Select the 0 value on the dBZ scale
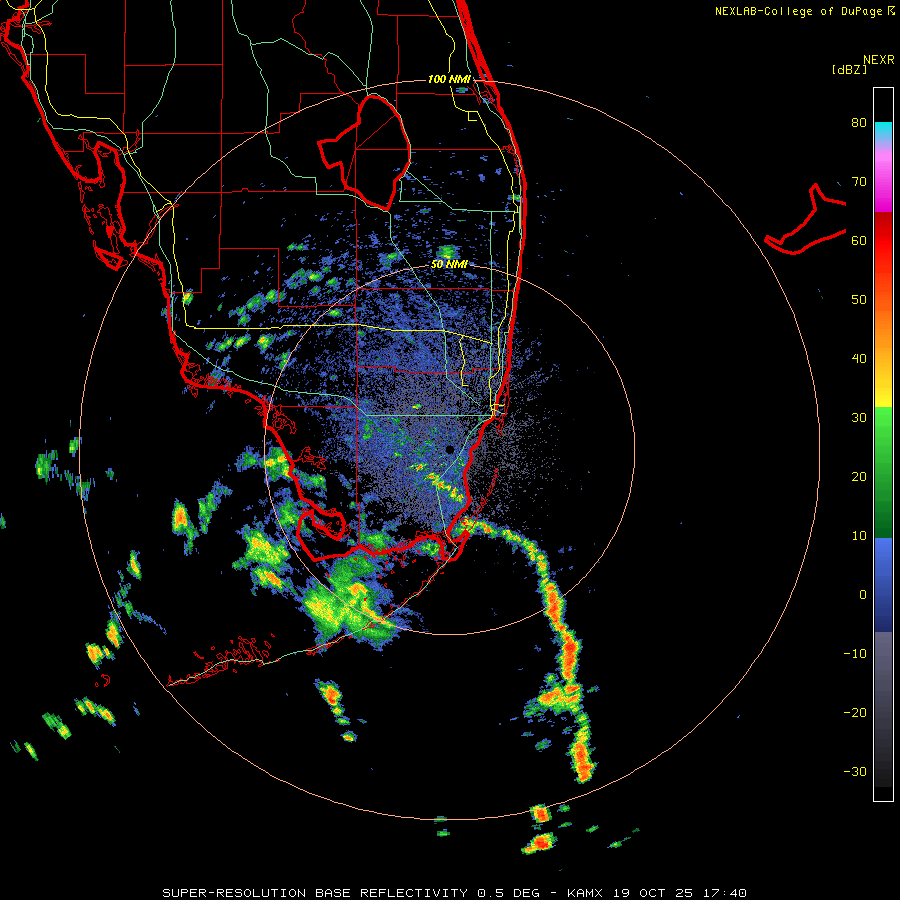900x900 pixels. pyautogui.click(x=863, y=595)
